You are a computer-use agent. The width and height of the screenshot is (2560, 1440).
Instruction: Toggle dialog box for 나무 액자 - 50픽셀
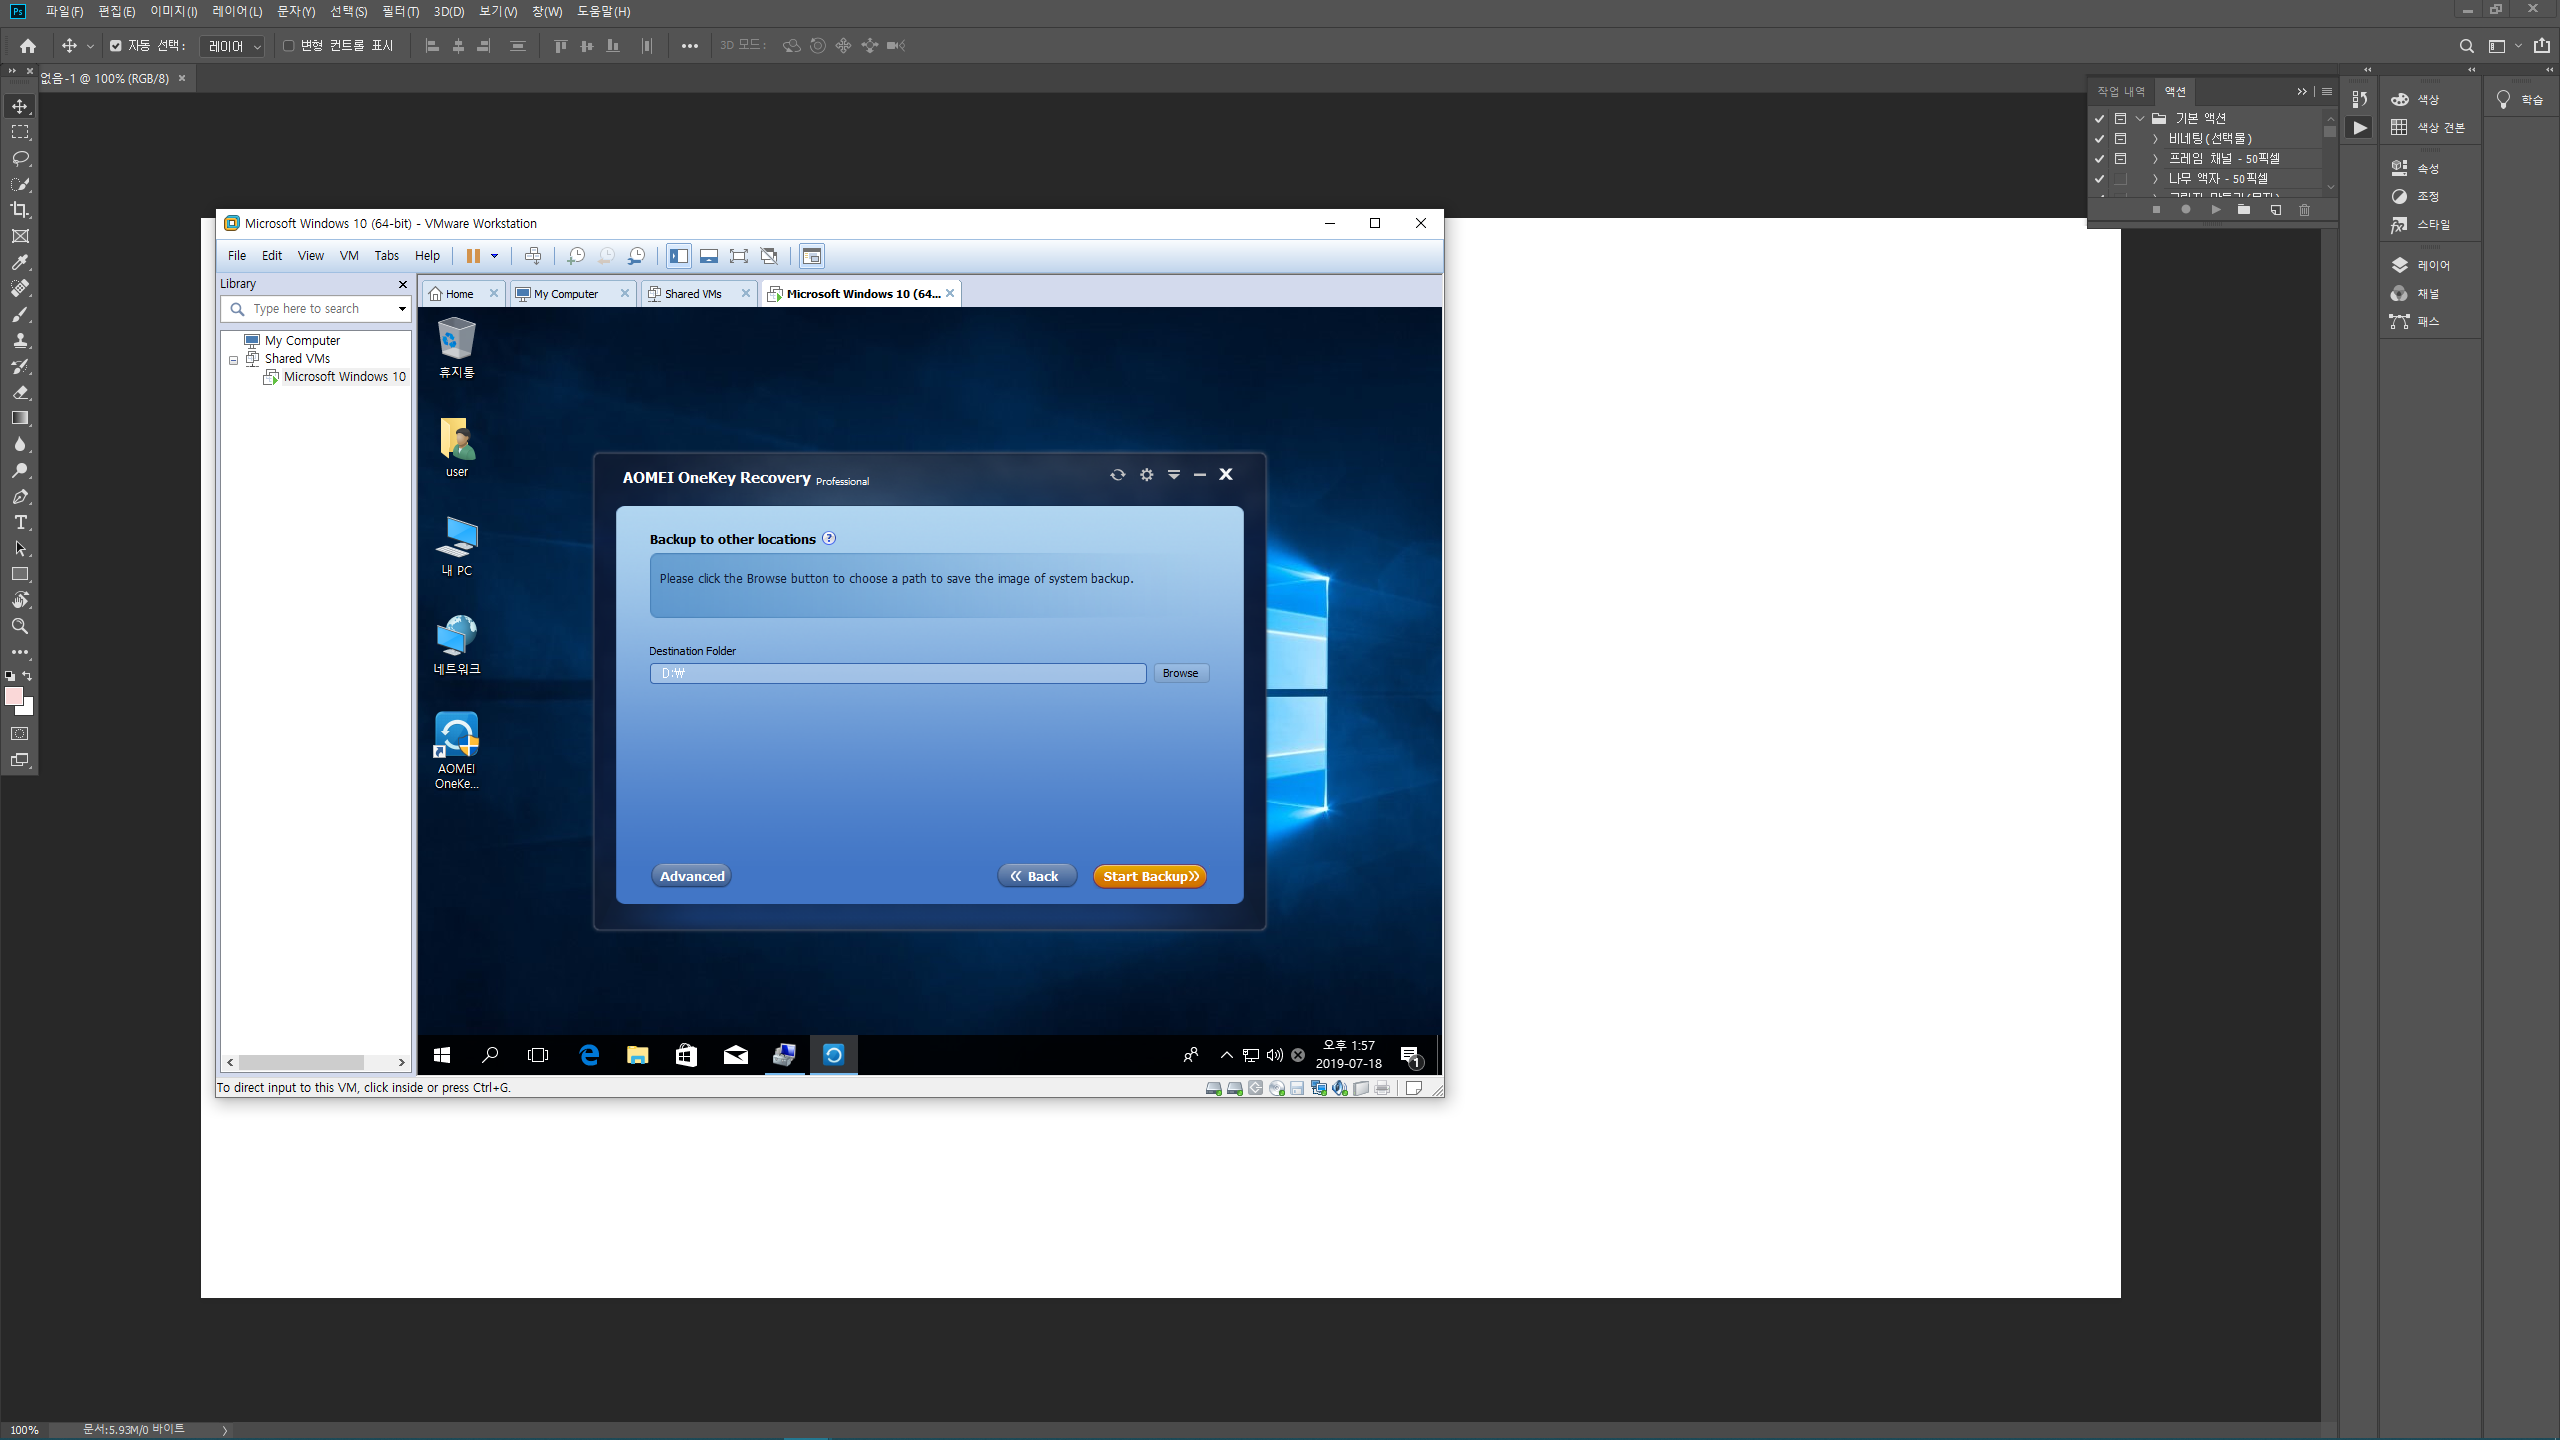(x=2120, y=179)
